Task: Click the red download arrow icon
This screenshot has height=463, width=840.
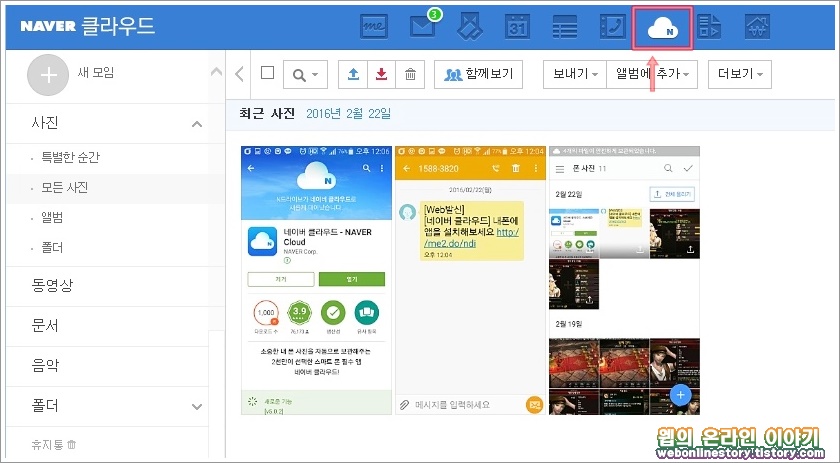Action: [381, 74]
